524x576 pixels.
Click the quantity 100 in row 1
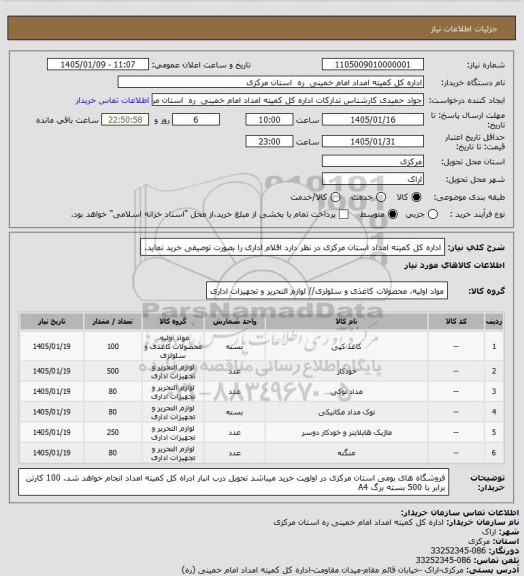click(113, 346)
